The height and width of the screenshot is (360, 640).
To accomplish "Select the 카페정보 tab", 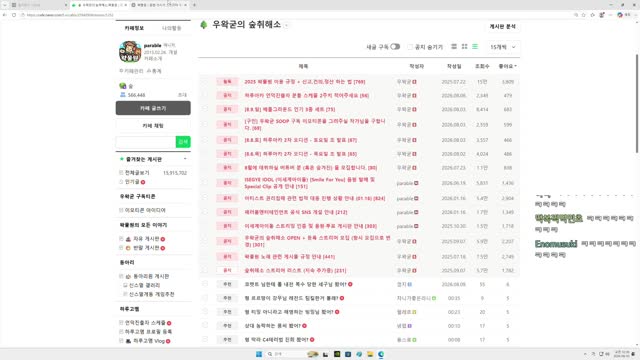I will (134, 28).
